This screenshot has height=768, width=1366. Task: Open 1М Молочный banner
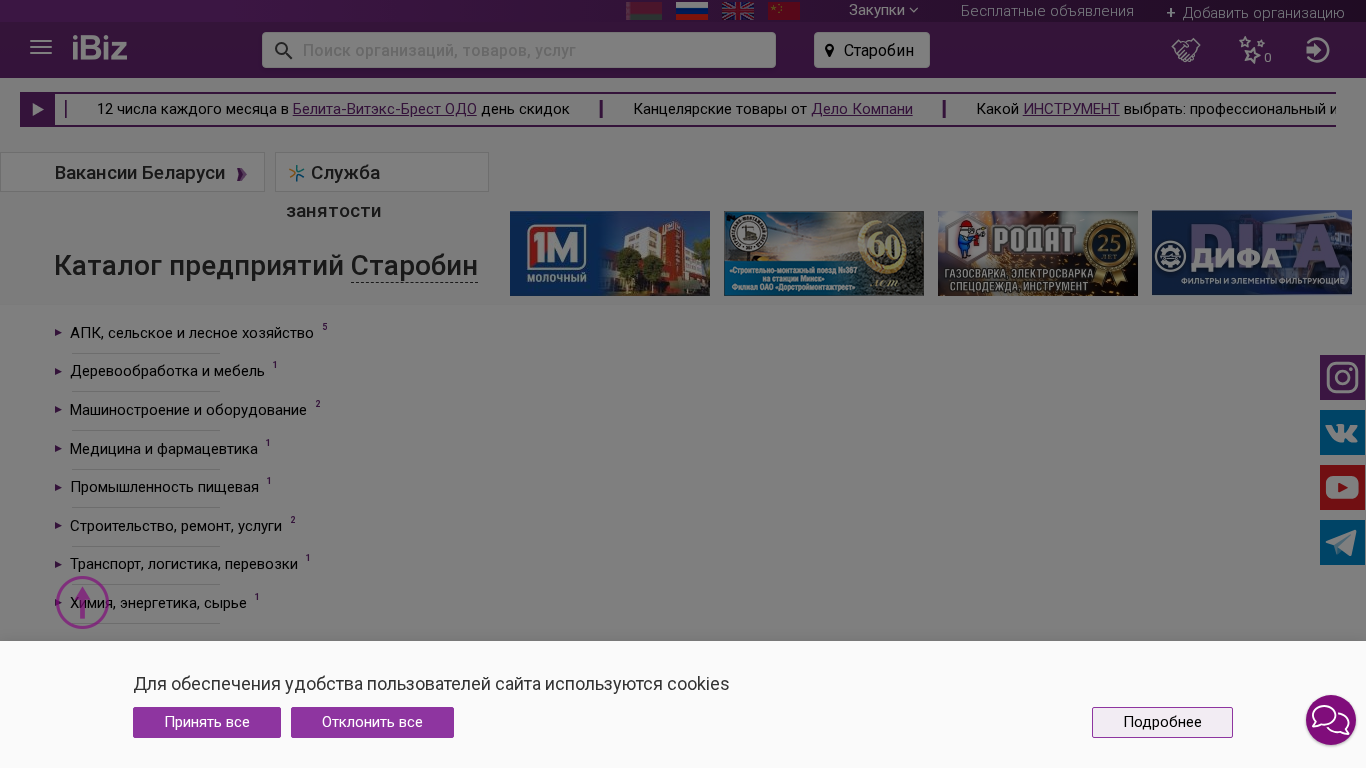coord(610,253)
